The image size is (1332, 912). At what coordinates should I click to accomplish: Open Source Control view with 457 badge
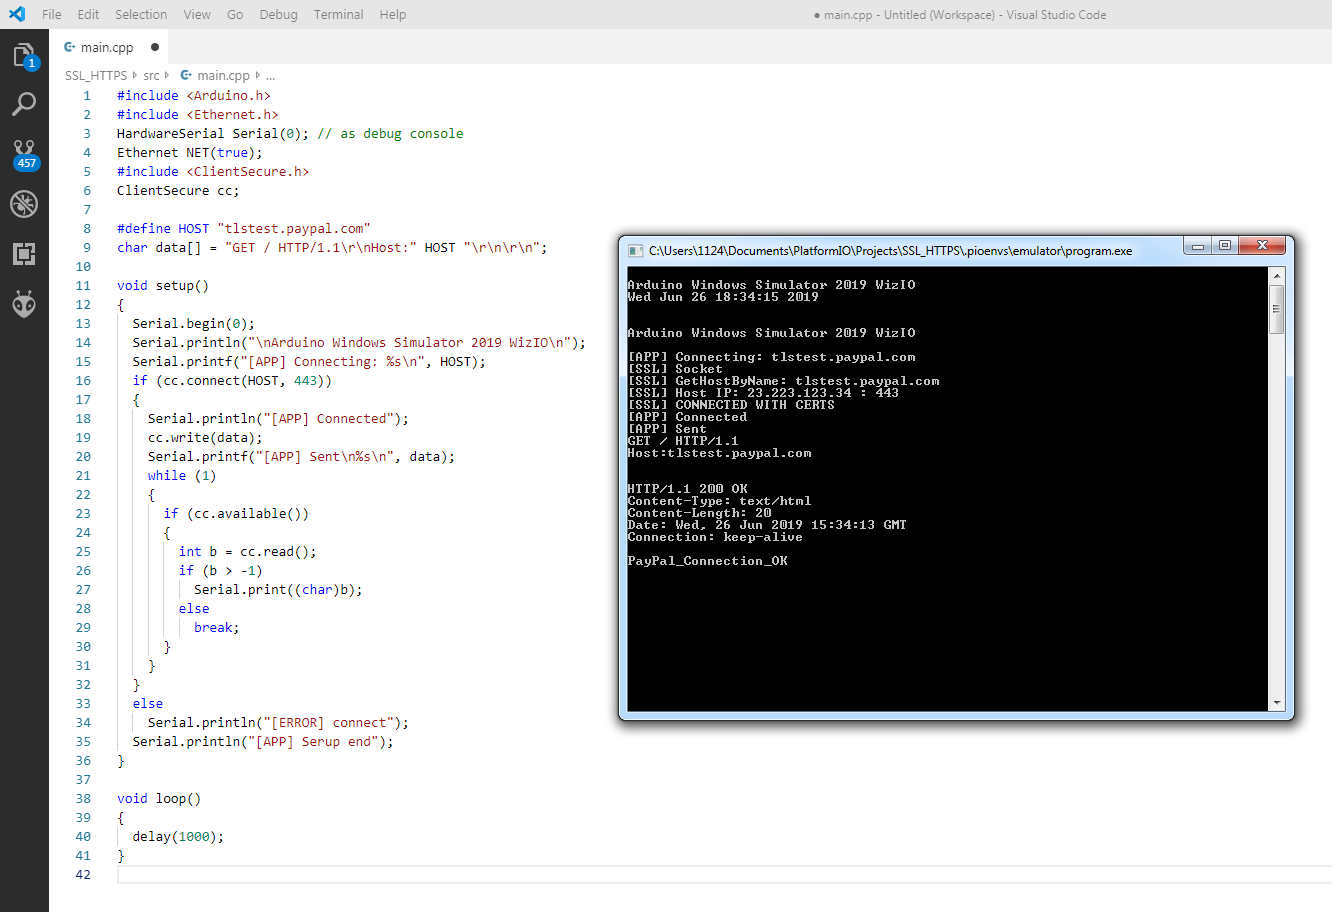pos(24,154)
